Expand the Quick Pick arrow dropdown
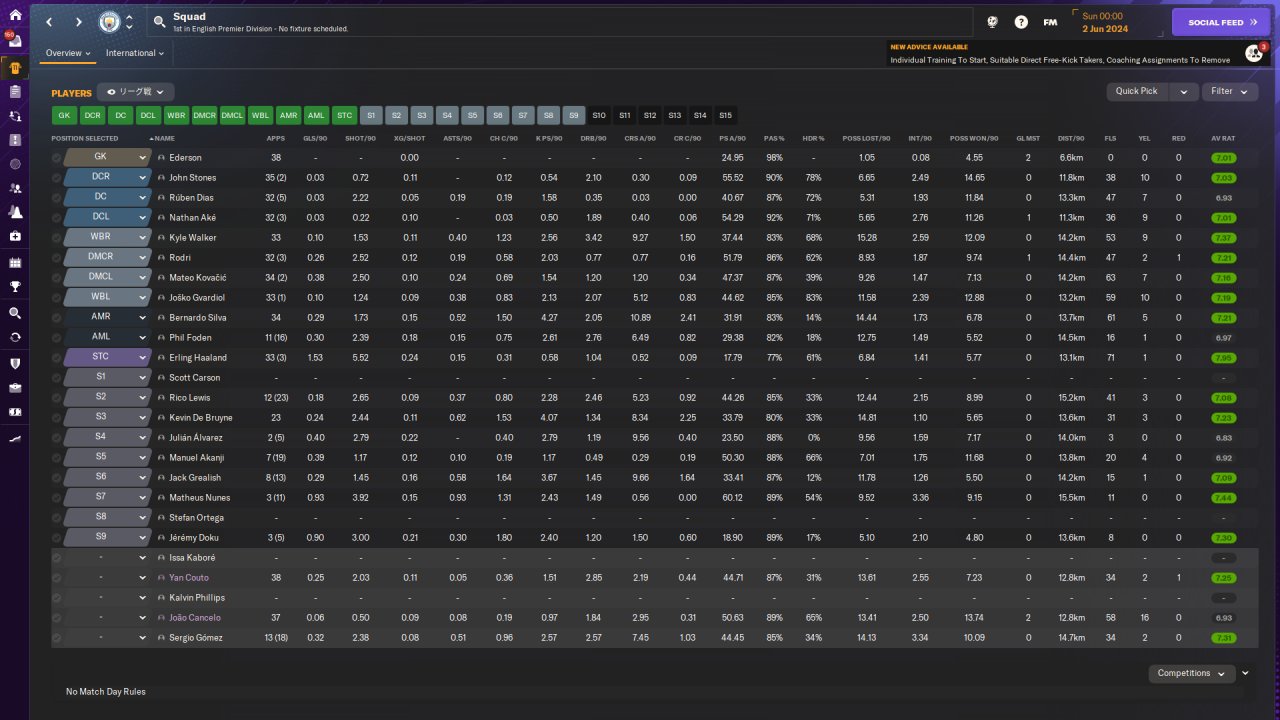The height and width of the screenshot is (720, 1280). pyautogui.click(x=1184, y=91)
